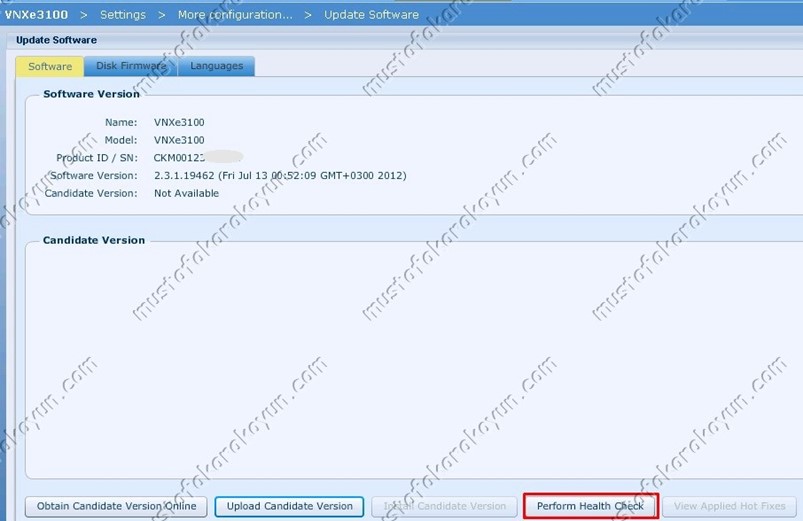Viewport: 803px width, 521px height.
Task: Open More configuration... breadcrumb
Action: click(x=235, y=15)
